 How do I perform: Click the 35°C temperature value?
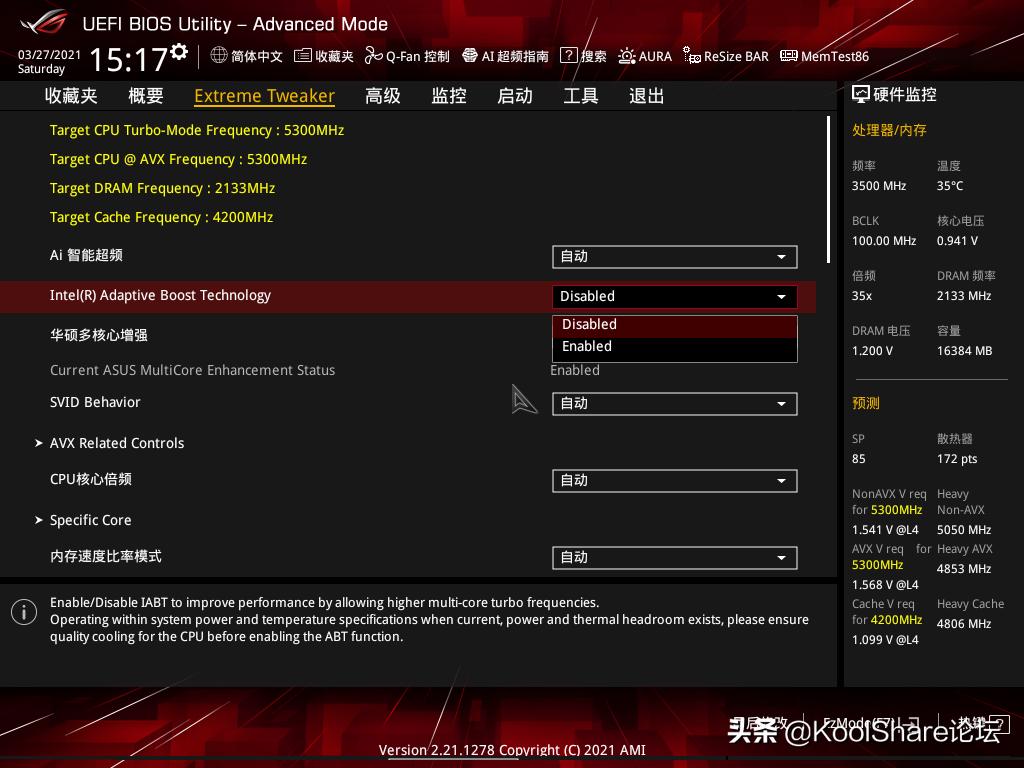(x=950, y=186)
